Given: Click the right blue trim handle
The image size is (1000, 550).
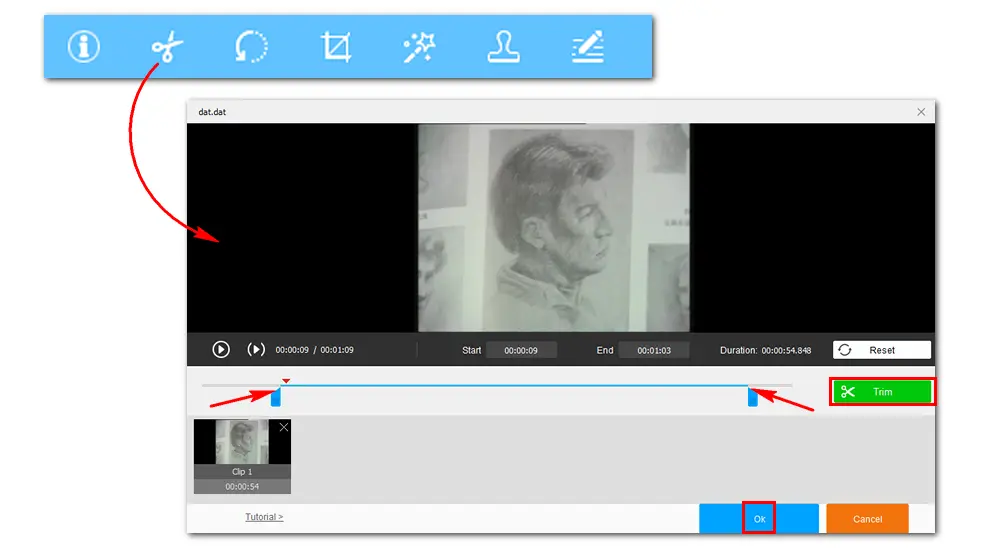Looking at the screenshot, I should click(753, 397).
